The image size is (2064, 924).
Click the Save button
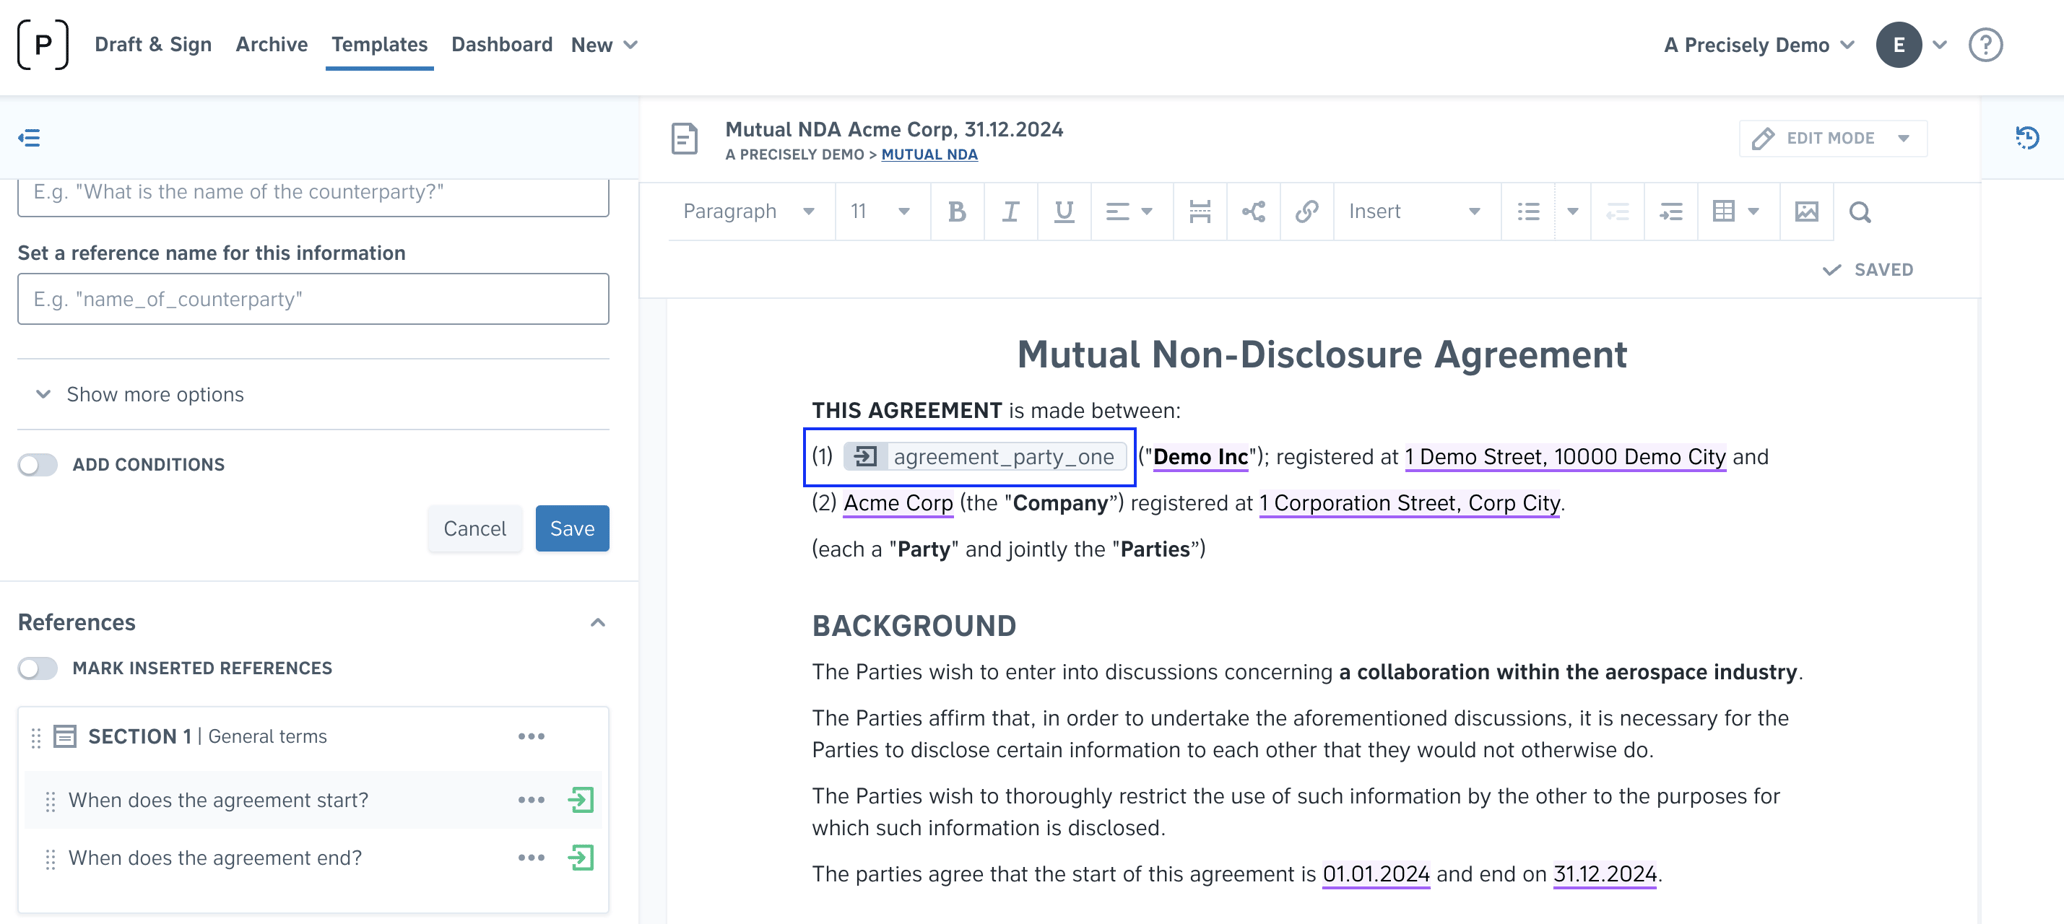(x=572, y=529)
